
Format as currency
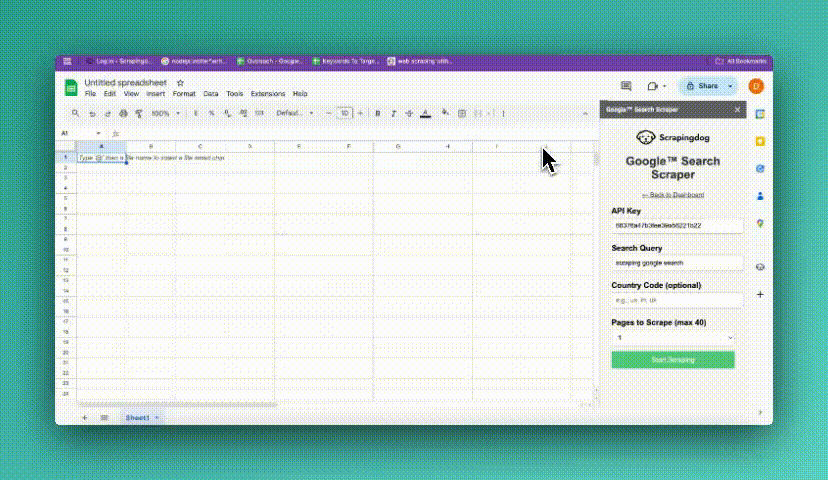(196, 114)
